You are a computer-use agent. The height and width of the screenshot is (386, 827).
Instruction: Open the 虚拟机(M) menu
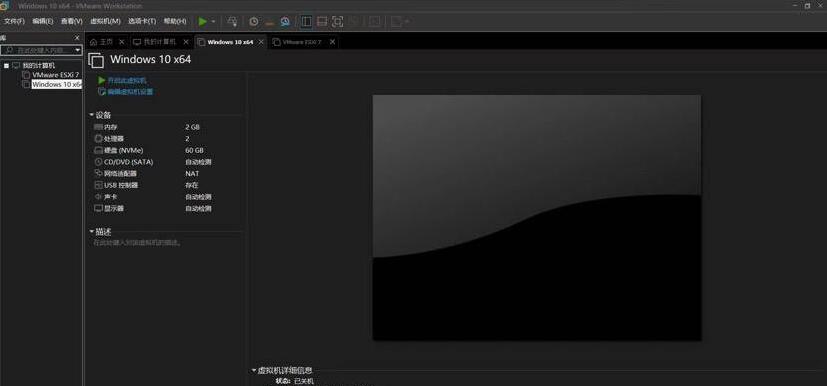(105, 21)
